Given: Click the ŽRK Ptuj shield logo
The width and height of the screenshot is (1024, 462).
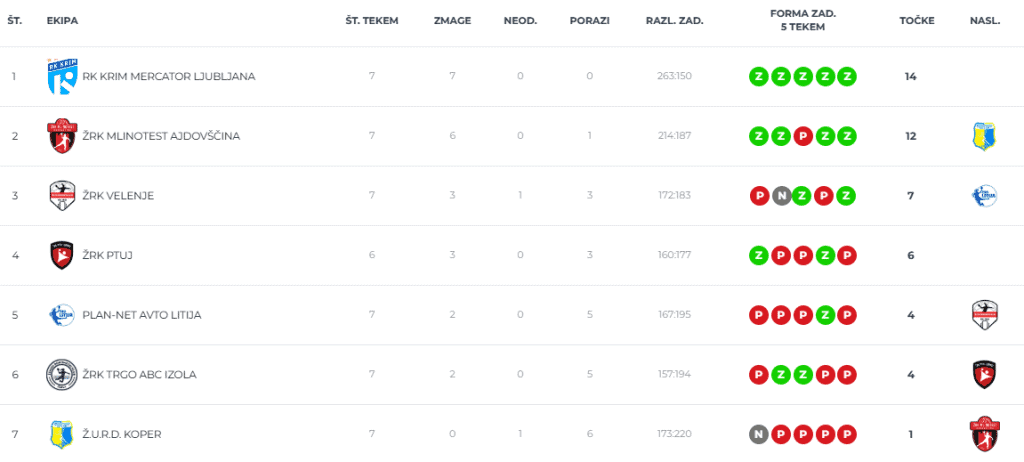Looking at the screenshot, I should (62, 255).
